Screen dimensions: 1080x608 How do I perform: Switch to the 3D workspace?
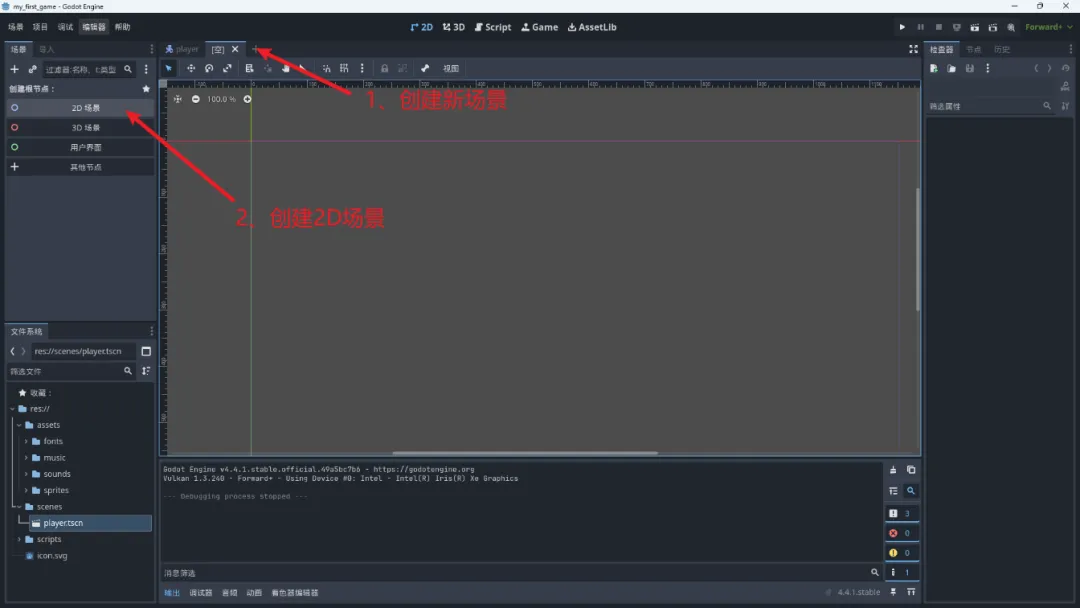[x=454, y=27]
